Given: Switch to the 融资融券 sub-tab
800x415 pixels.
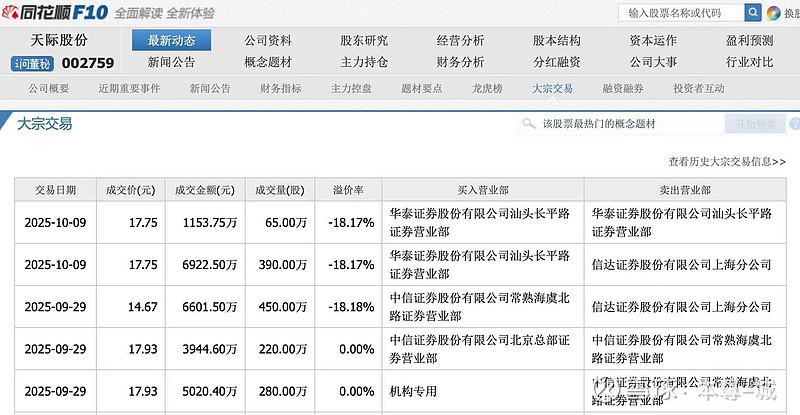Looking at the screenshot, I should click(x=623, y=88).
